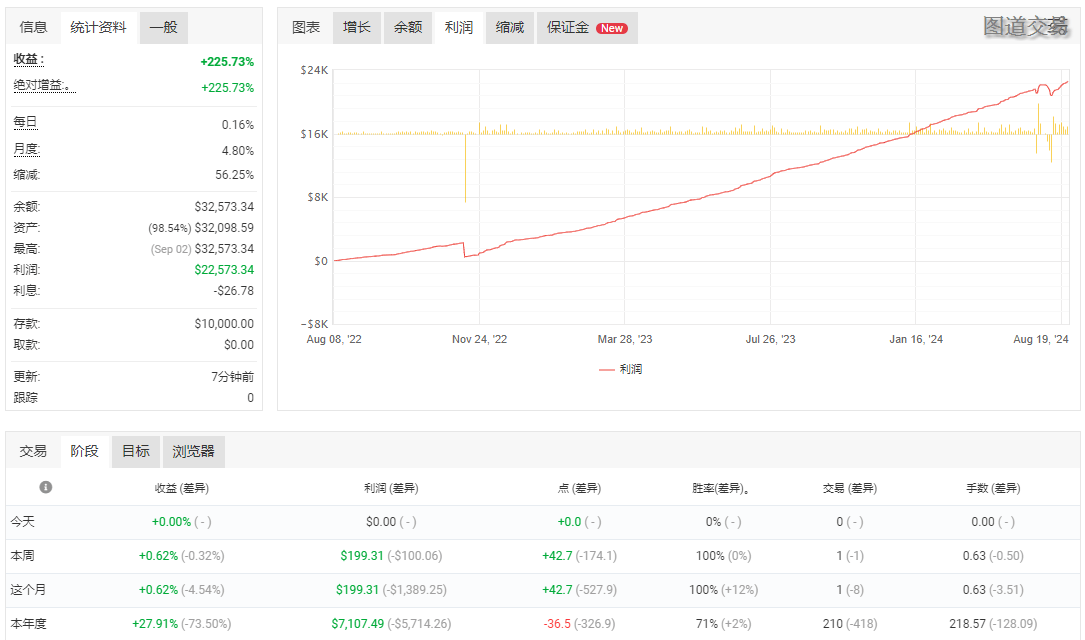Viewport: 1085px width, 640px height.
Task: Select the 统计资料 tab
Action: (x=98, y=28)
